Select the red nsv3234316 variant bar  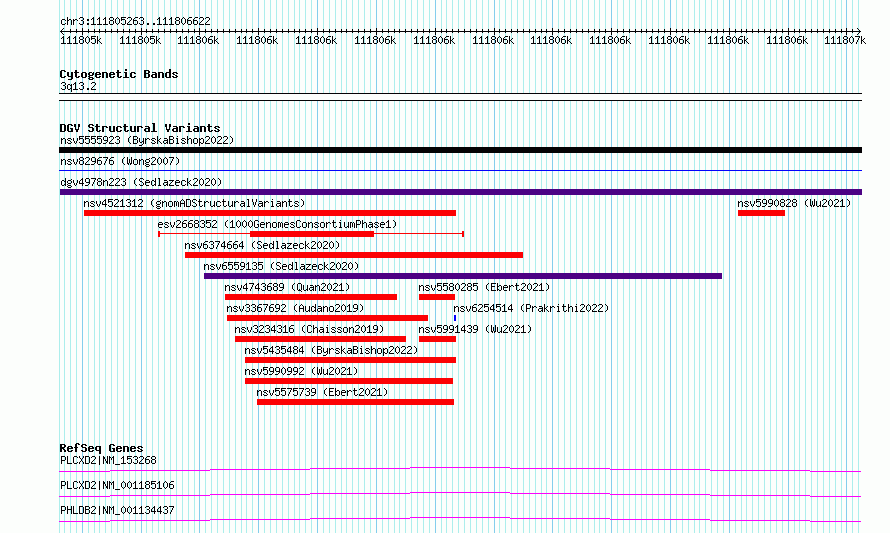pos(320,339)
